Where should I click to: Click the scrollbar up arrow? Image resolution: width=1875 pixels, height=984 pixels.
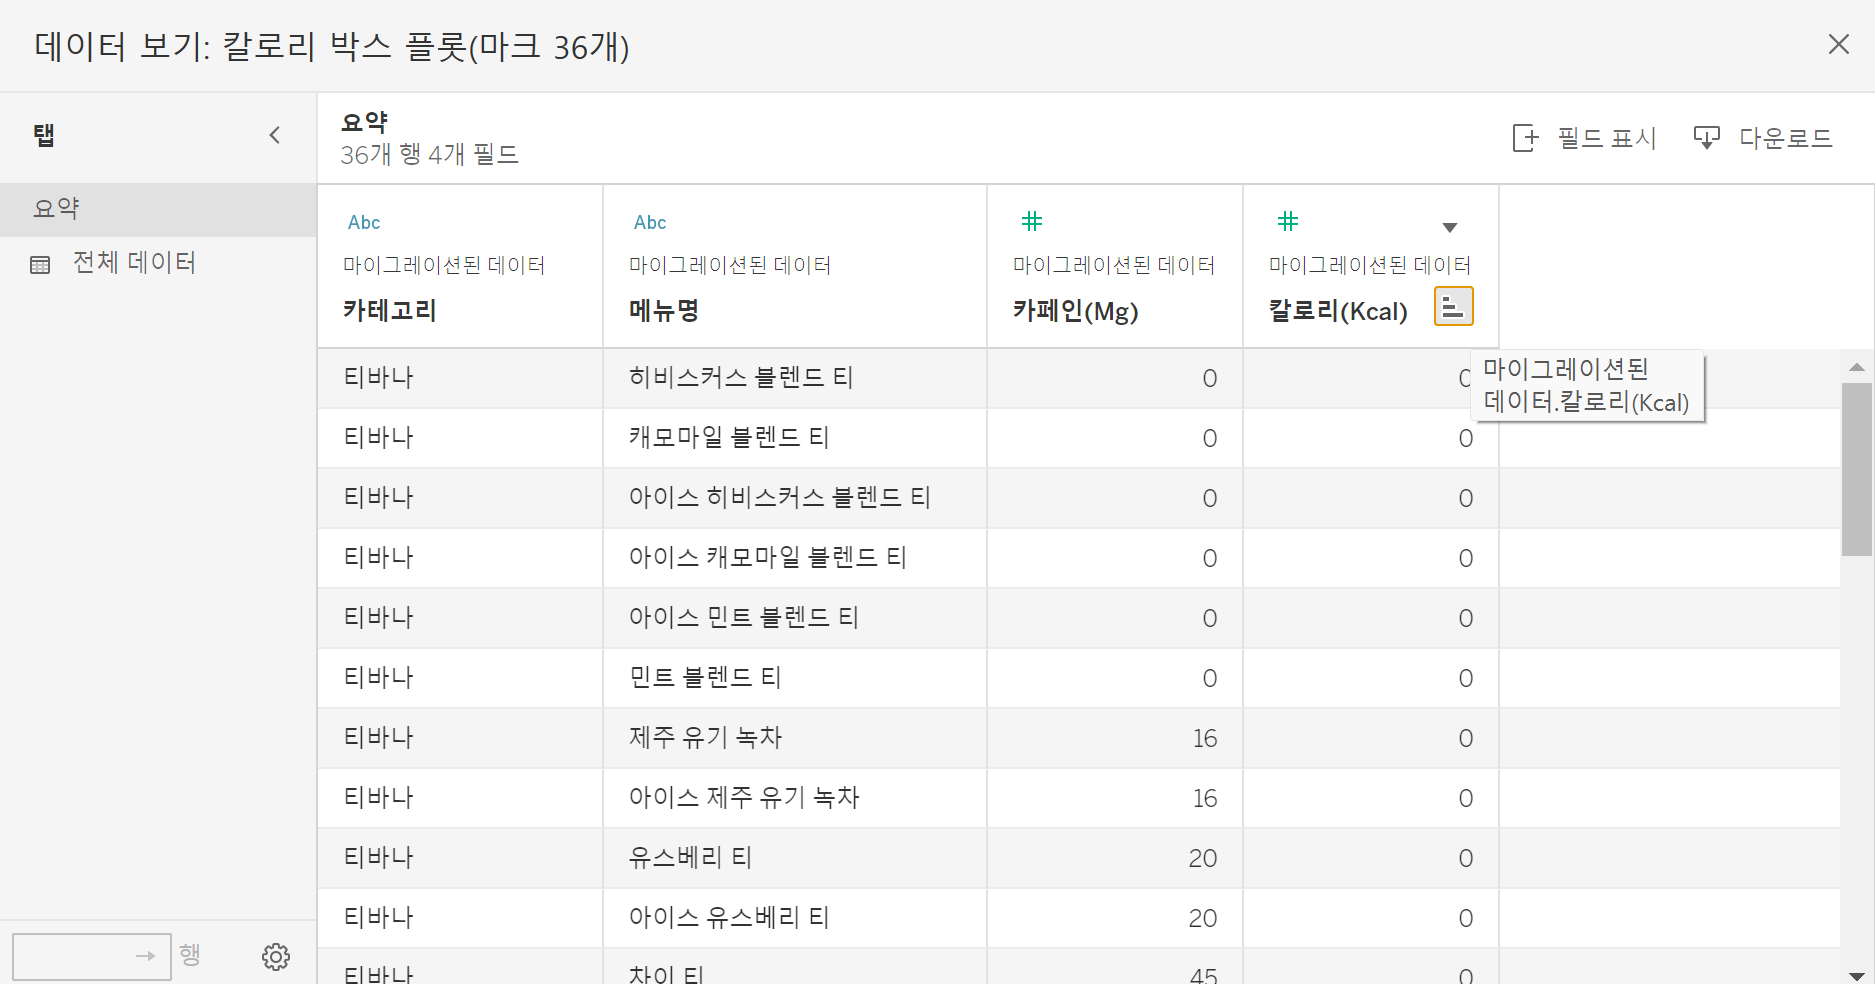(1857, 367)
